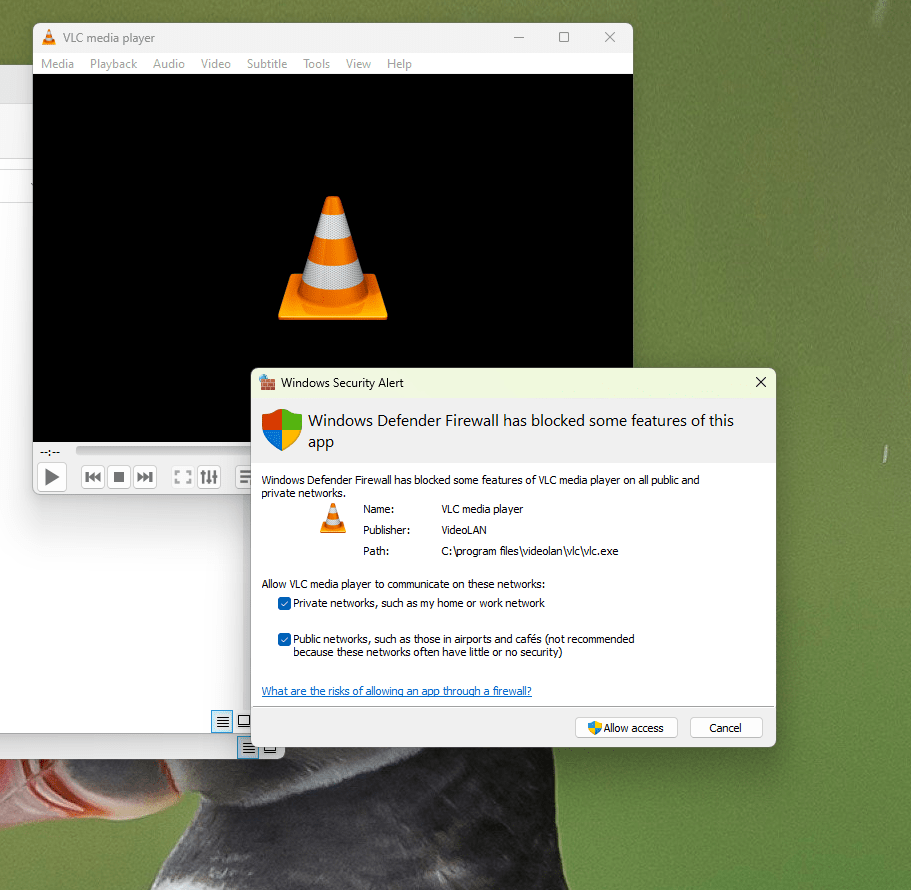Maximize the VLC media player window

(x=564, y=37)
